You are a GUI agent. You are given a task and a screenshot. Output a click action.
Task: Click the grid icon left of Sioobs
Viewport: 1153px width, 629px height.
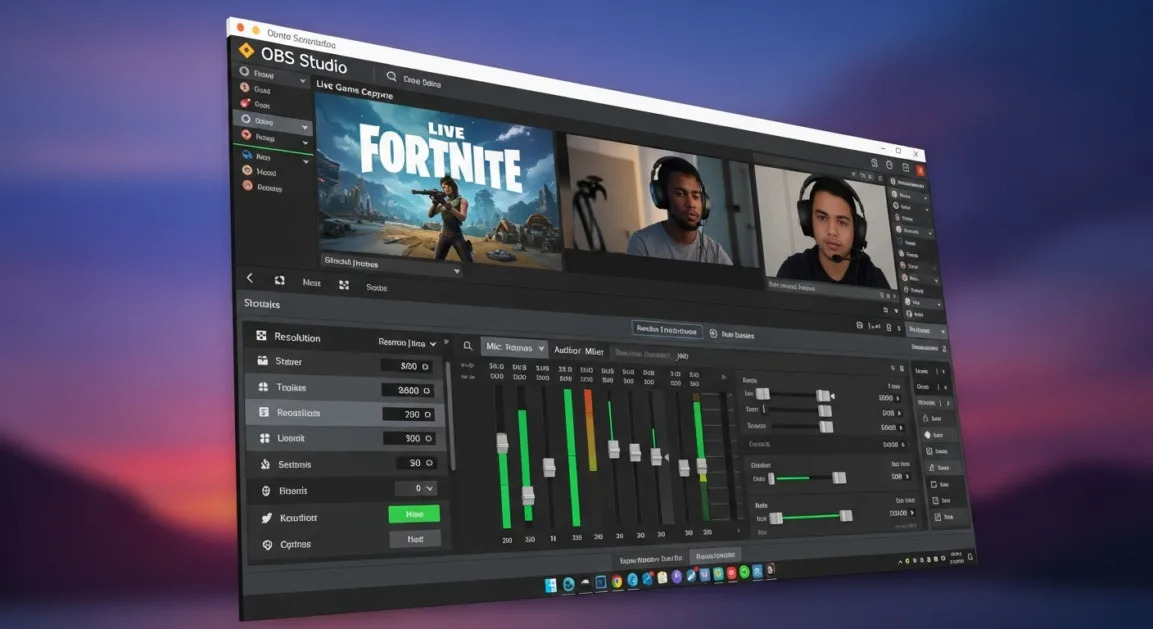click(x=343, y=285)
